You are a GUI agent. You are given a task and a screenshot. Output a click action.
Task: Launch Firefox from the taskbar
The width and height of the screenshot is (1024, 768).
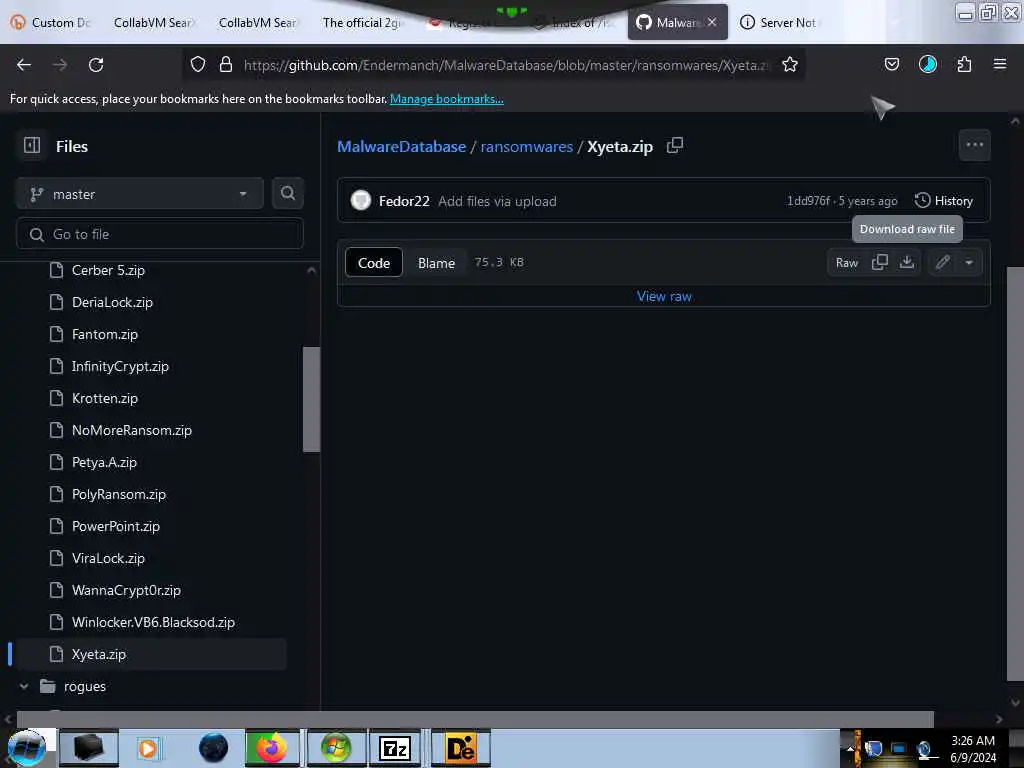pos(272,748)
